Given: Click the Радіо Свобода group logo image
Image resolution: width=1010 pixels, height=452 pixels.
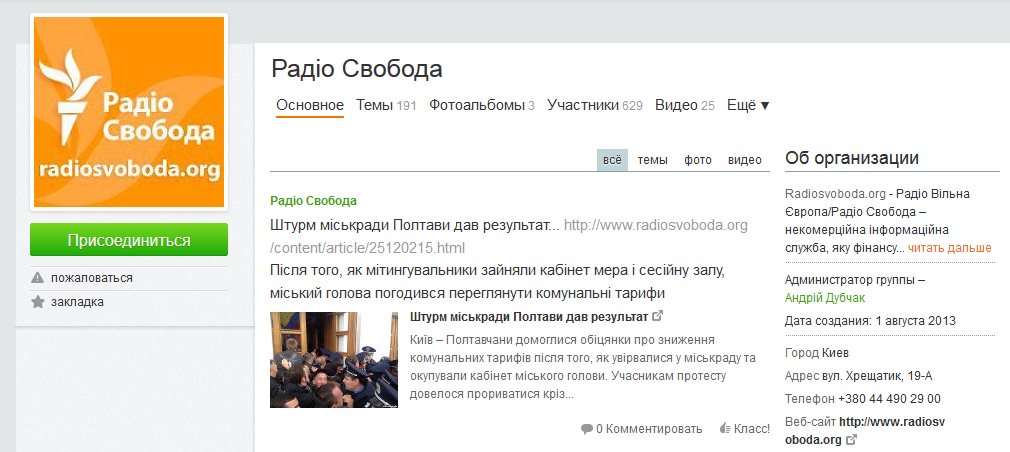Looking at the screenshot, I should pos(129,112).
